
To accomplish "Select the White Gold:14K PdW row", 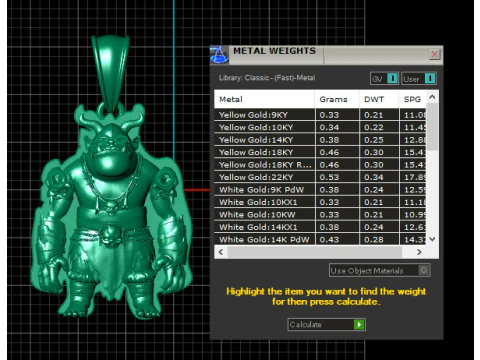I will [x=320, y=239].
